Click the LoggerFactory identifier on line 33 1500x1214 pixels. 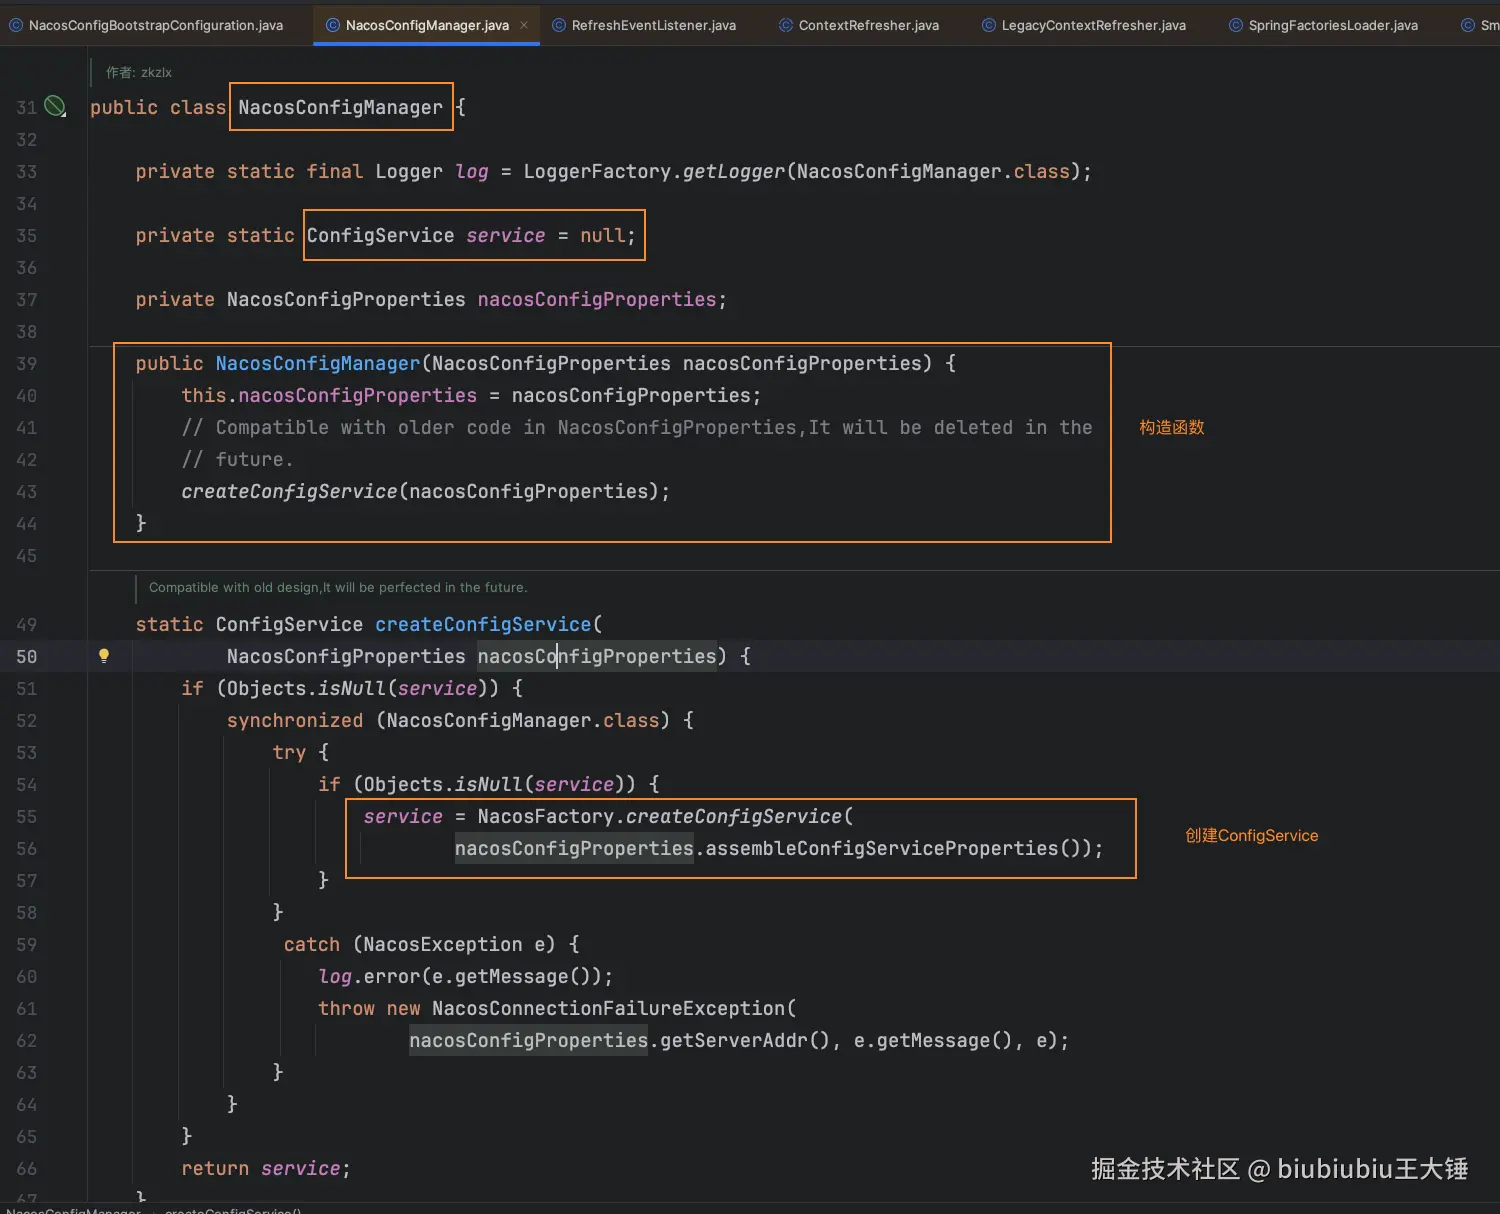point(597,171)
